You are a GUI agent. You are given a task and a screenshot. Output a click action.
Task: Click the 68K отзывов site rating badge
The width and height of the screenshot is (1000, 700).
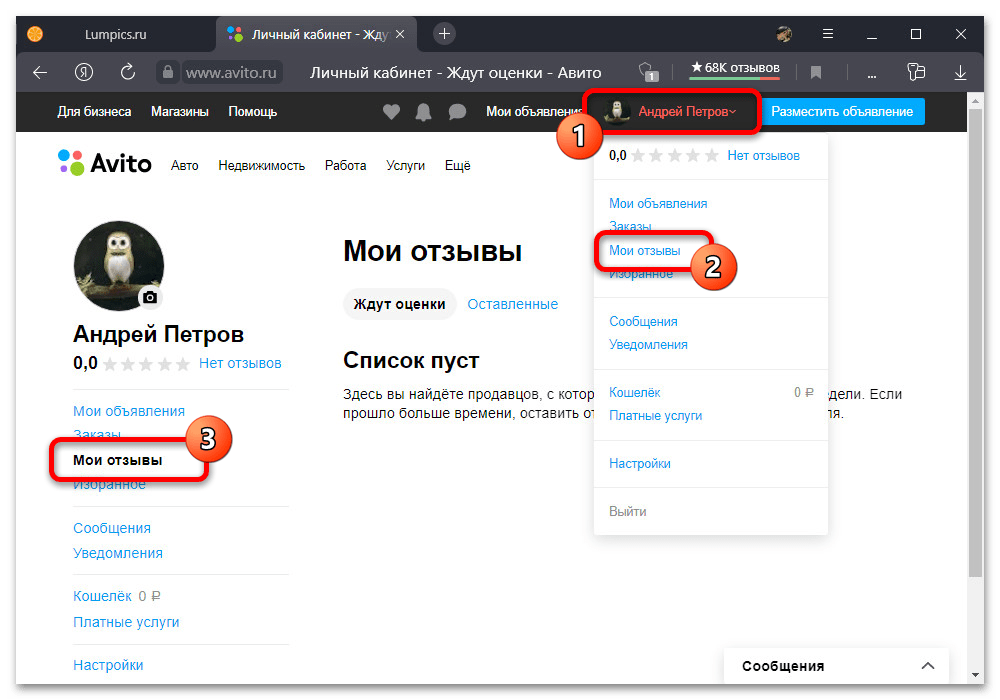click(734, 69)
